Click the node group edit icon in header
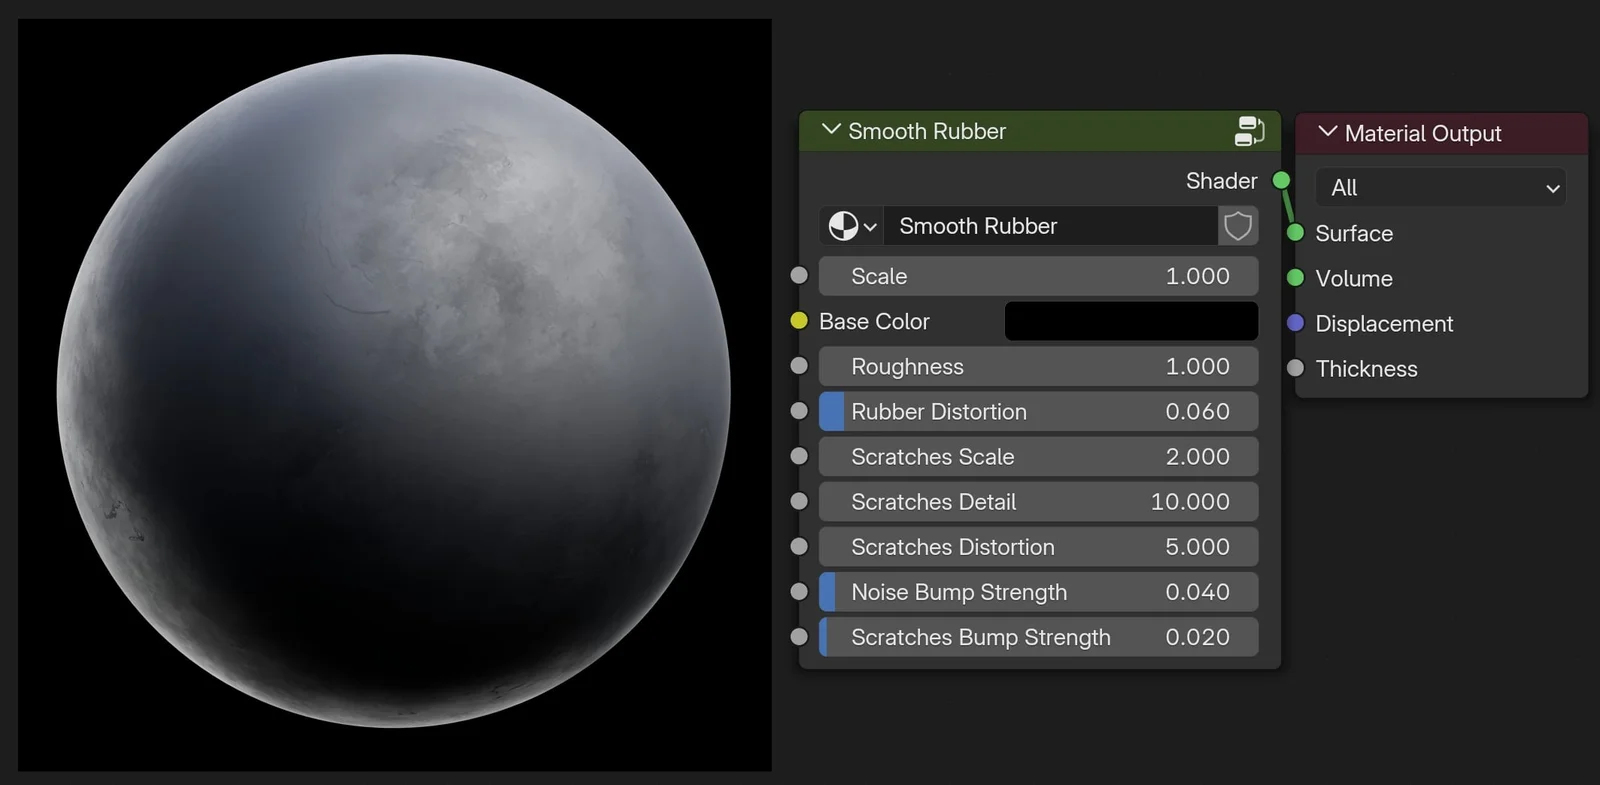The width and height of the screenshot is (1600, 785). tap(1249, 131)
